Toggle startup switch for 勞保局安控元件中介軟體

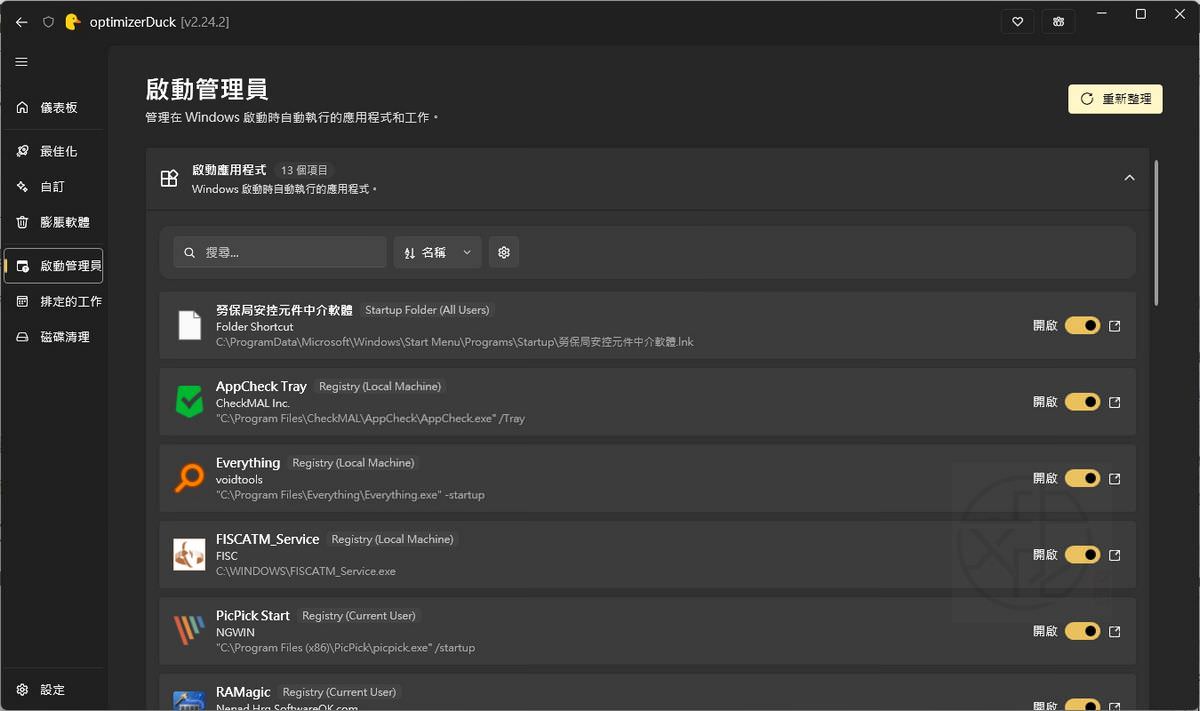pos(1082,326)
